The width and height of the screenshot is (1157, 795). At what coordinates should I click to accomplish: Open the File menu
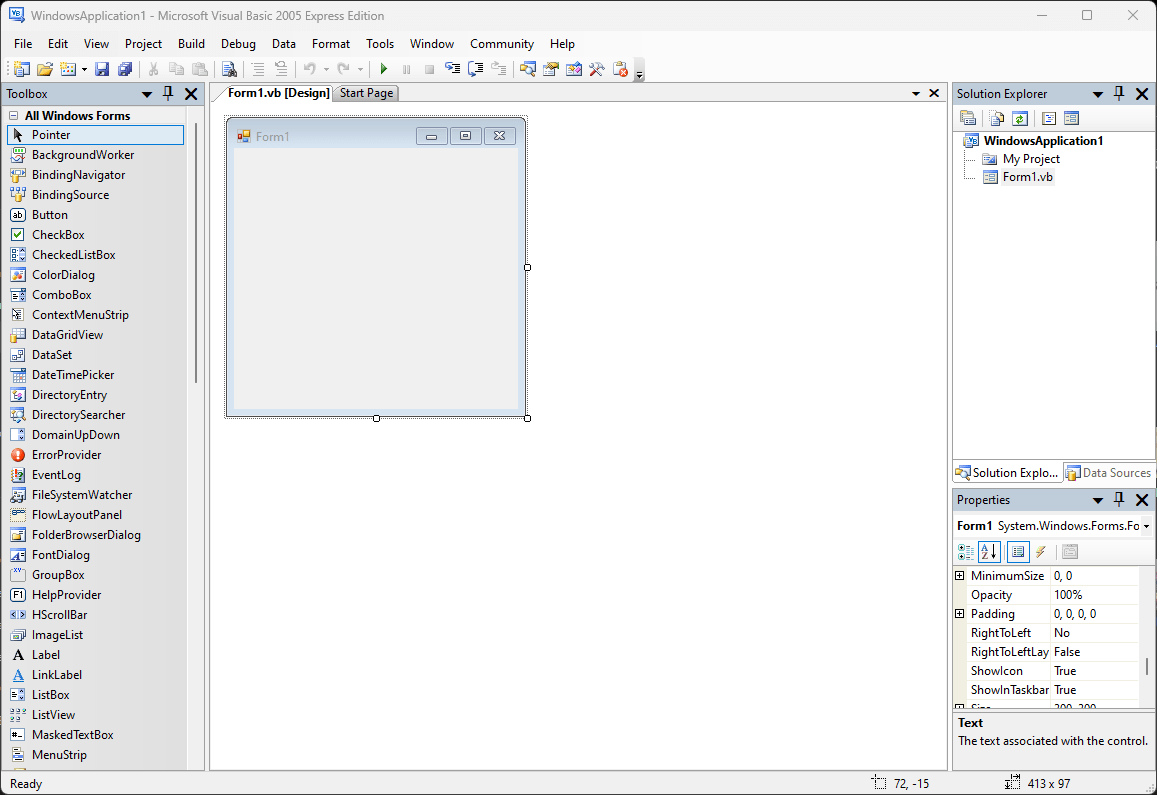(x=23, y=44)
